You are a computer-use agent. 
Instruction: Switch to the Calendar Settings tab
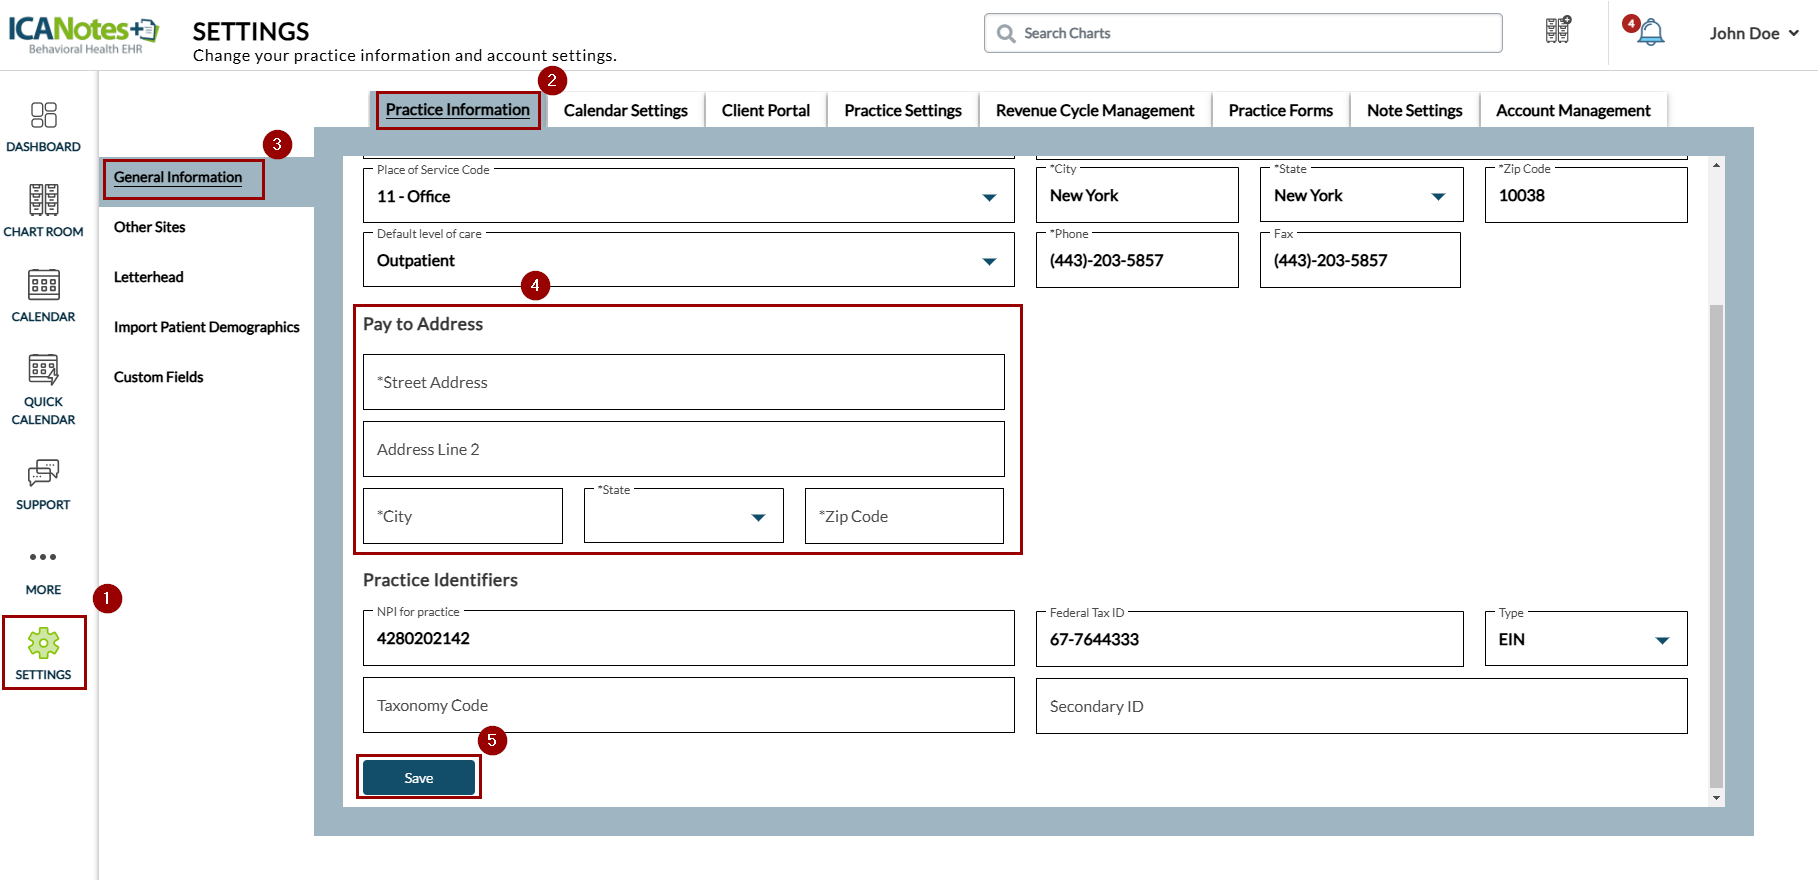click(625, 110)
